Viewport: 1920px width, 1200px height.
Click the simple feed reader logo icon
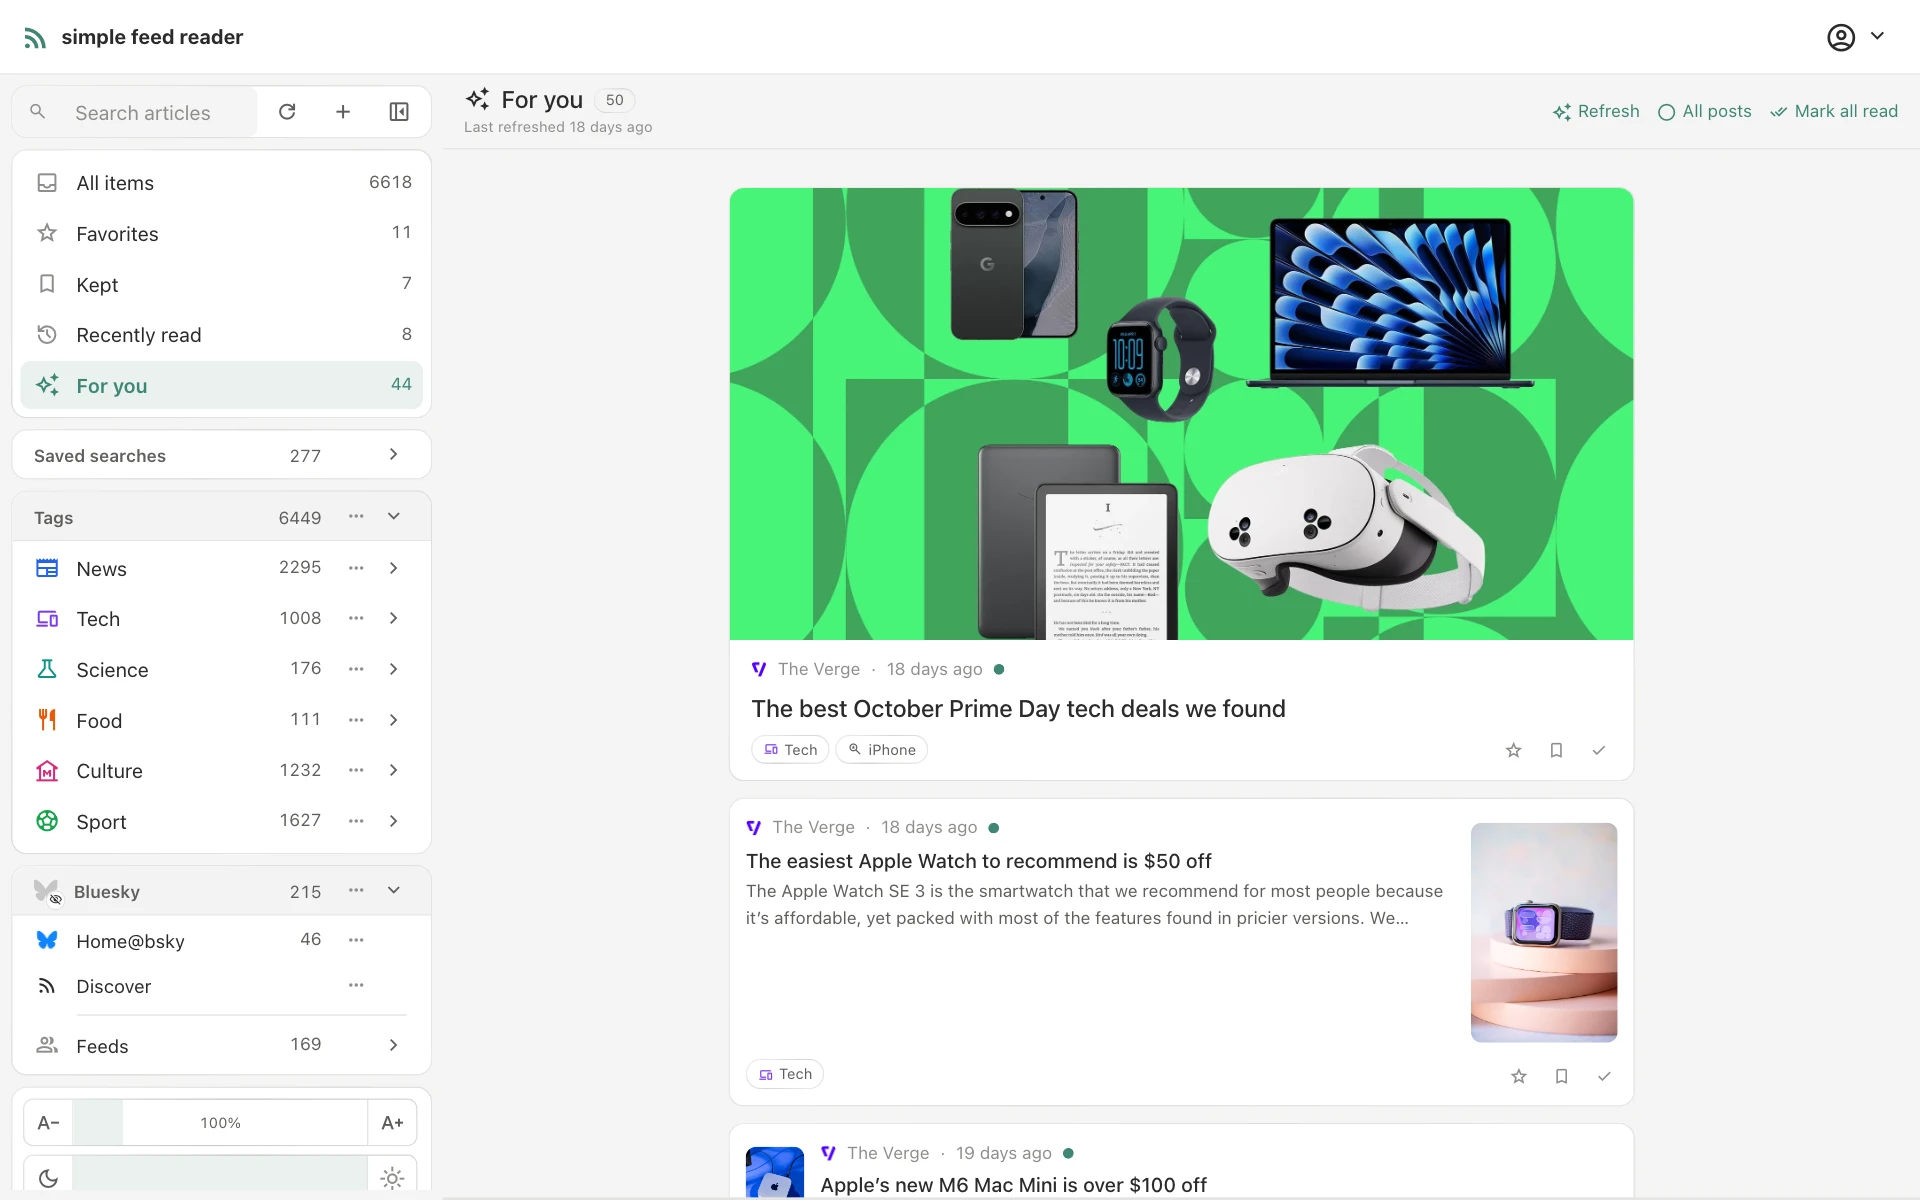point(35,38)
